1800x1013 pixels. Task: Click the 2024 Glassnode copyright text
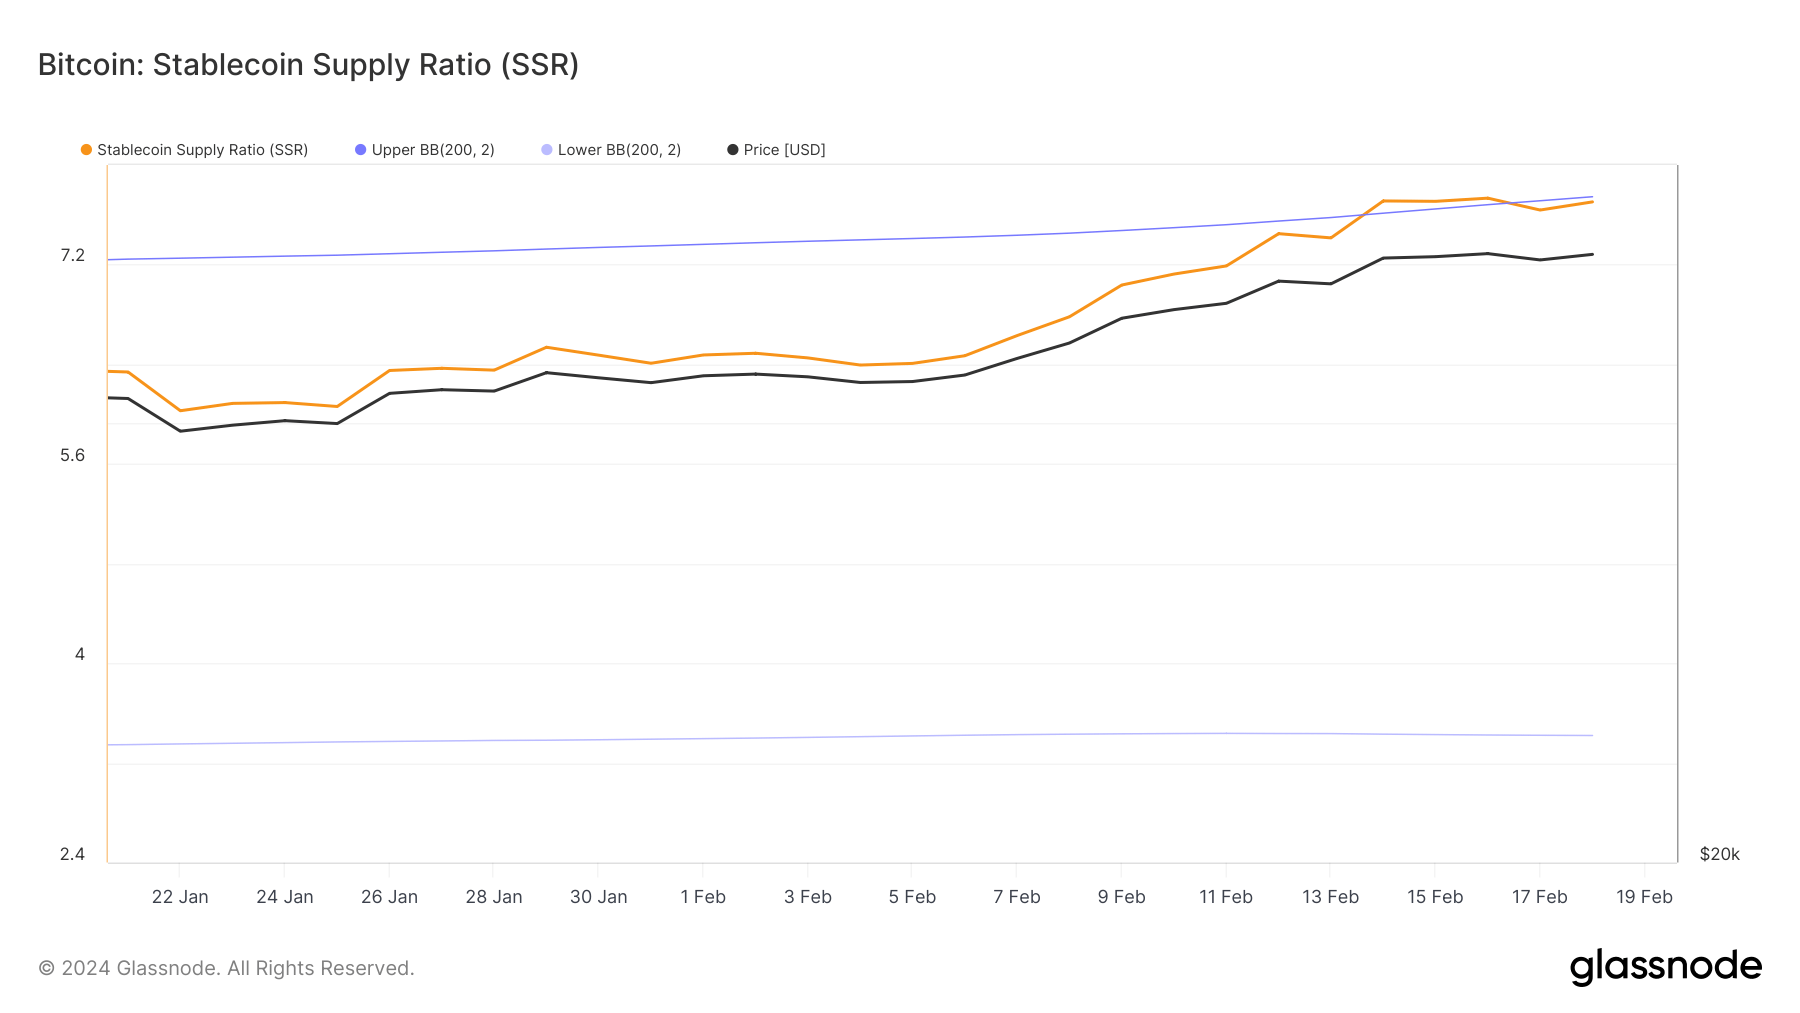pos(226,968)
